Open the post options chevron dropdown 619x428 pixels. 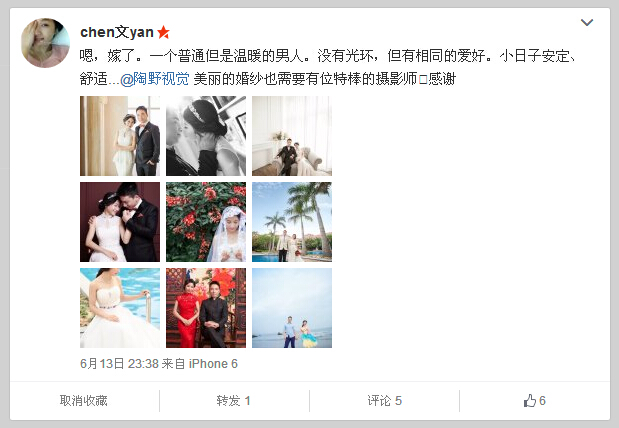pyautogui.click(x=587, y=23)
